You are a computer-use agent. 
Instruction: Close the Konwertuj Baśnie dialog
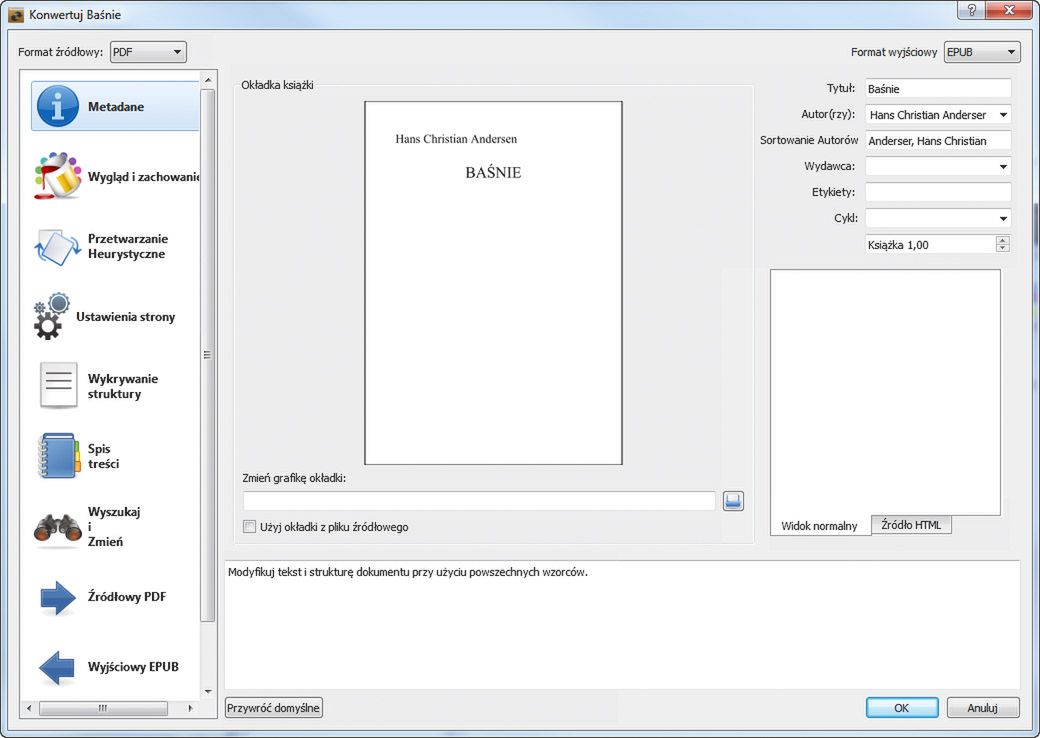(x=1009, y=10)
